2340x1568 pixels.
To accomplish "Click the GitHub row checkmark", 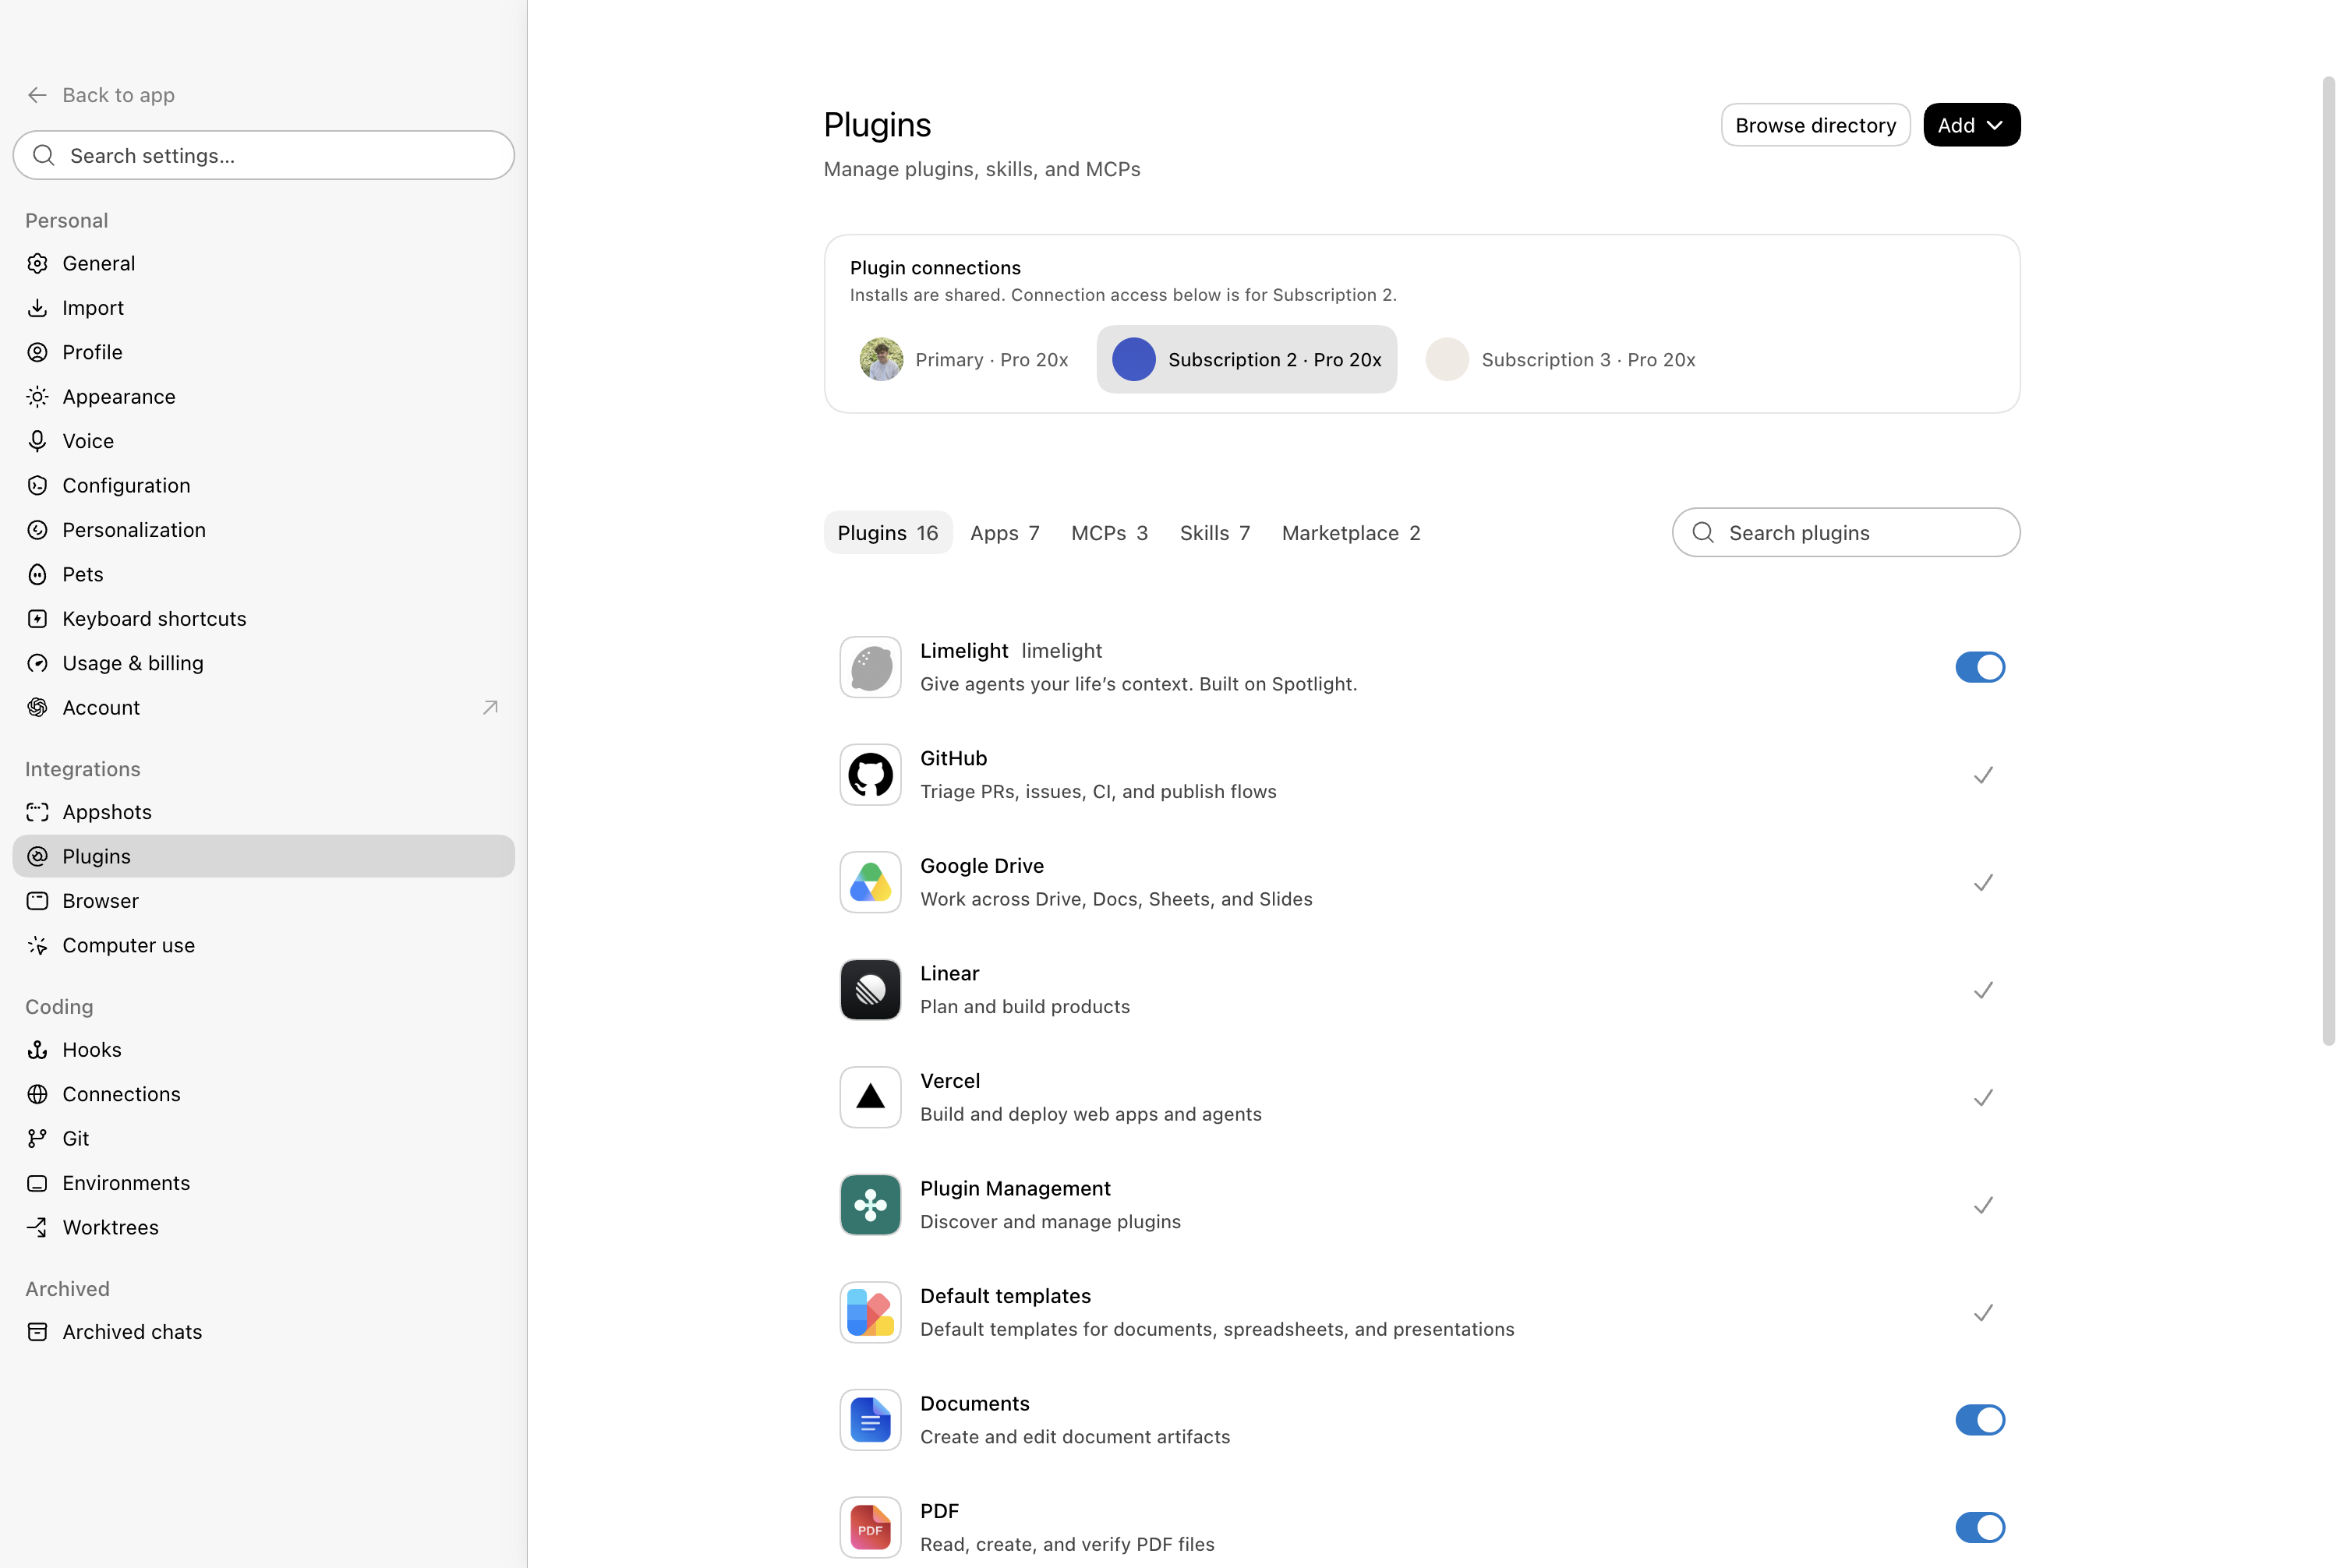I will coord(1983,775).
